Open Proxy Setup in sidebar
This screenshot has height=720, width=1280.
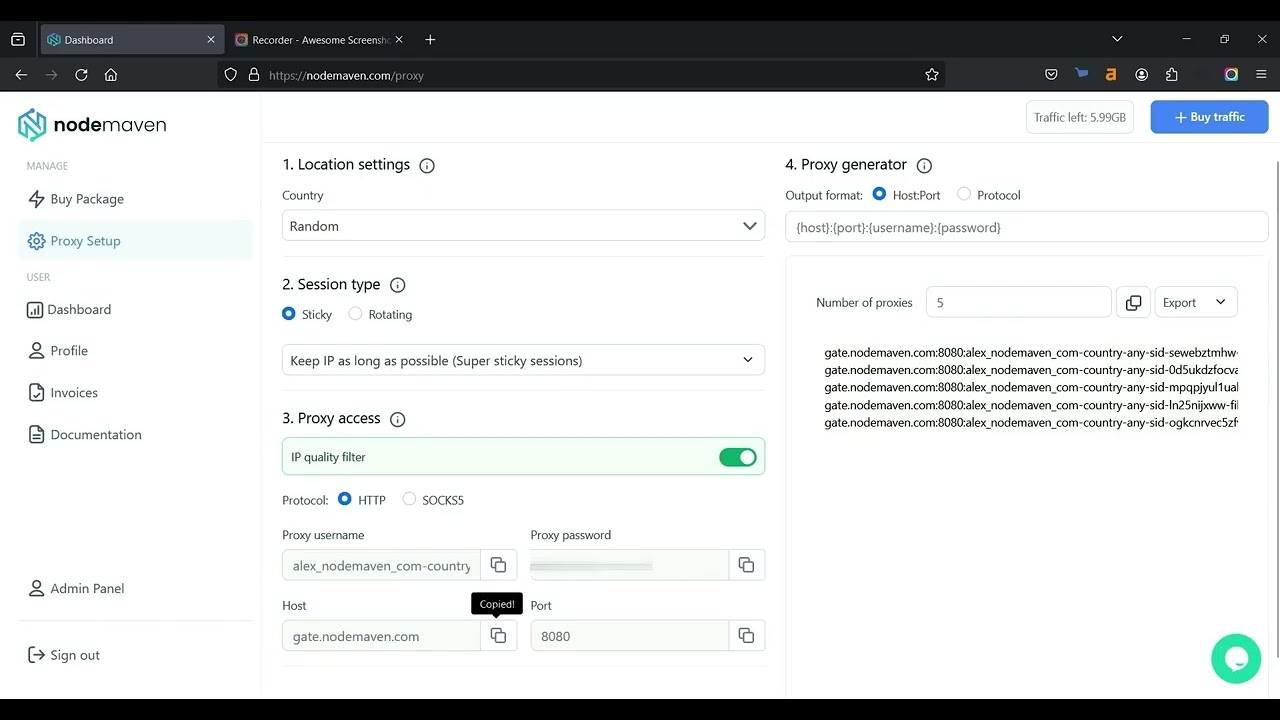coord(135,241)
